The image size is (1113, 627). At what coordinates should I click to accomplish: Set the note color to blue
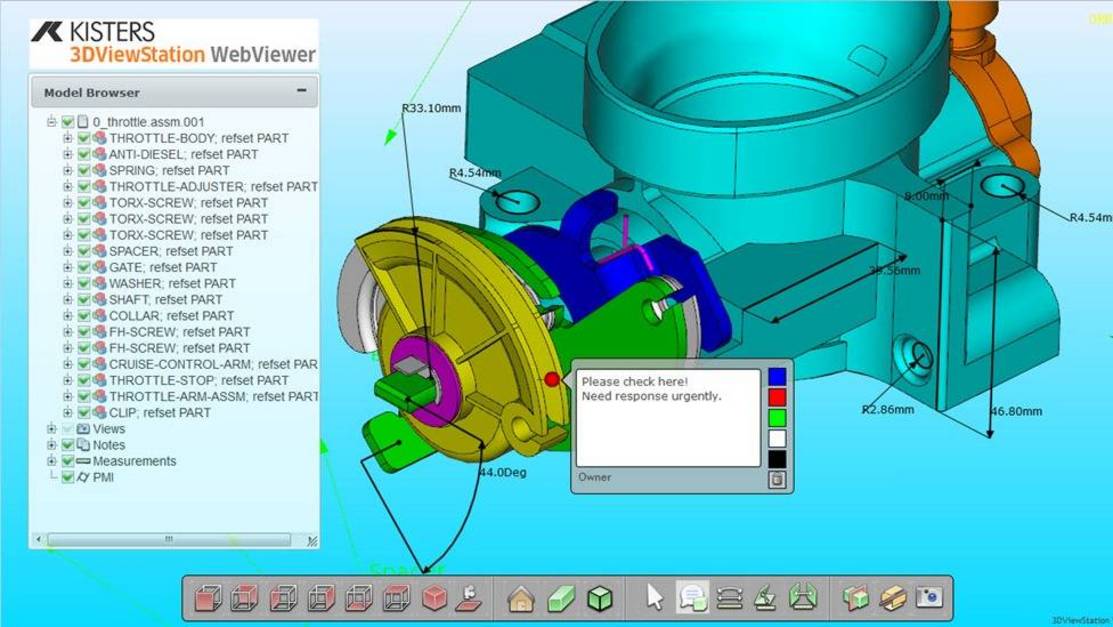pyautogui.click(x=777, y=376)
